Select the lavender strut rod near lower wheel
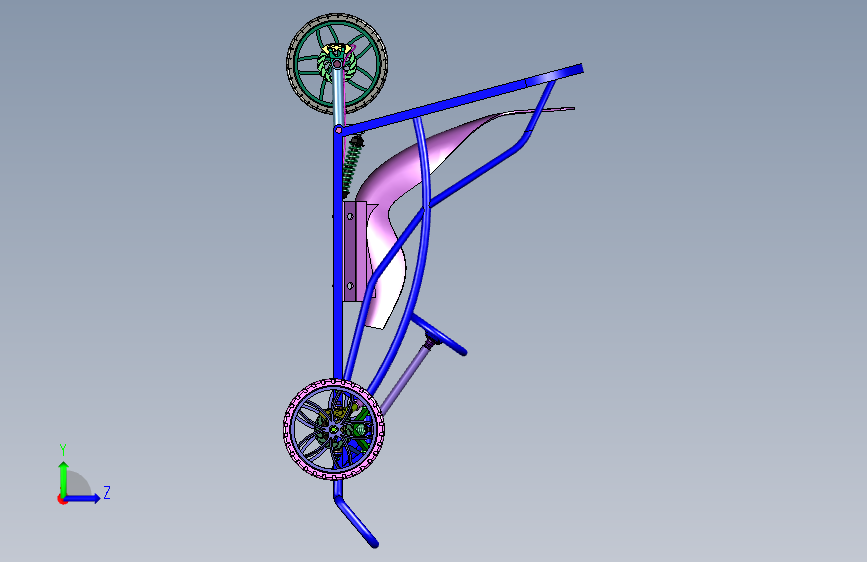 coord(405,379)
